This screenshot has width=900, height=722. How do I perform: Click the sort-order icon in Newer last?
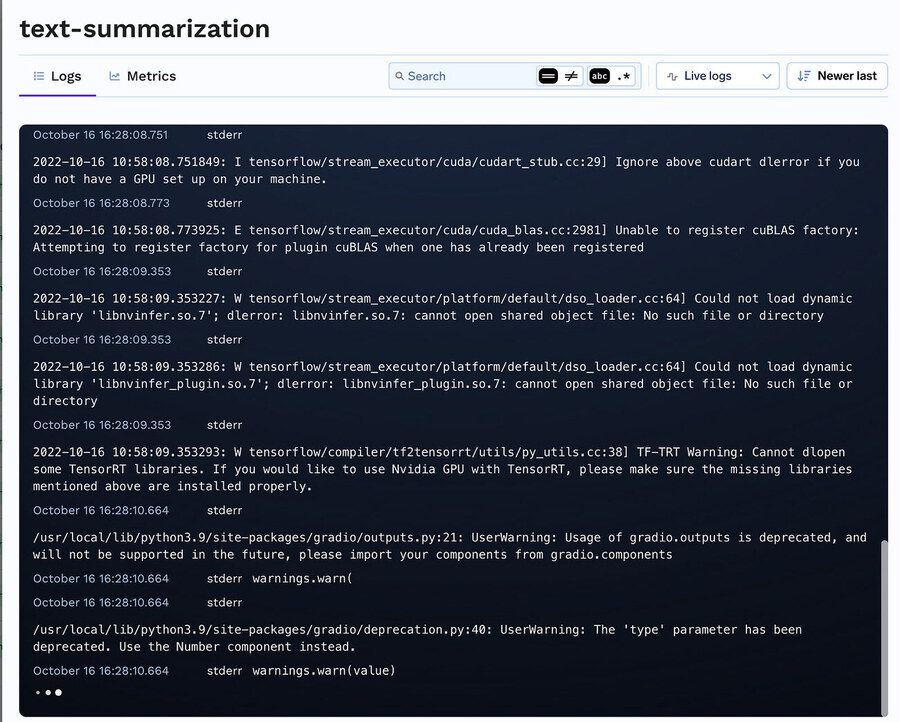tap(803, 76)
